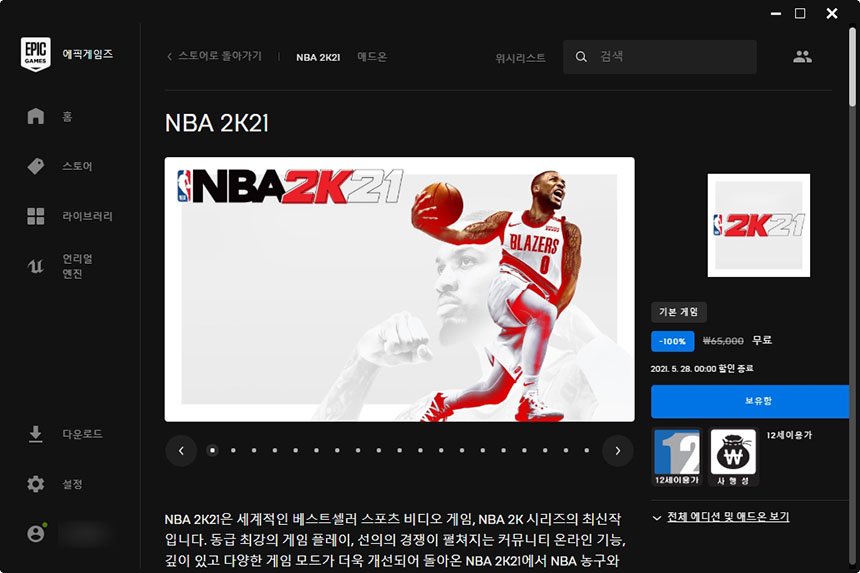
Task: Select the fifth carousel dot
Action: (x=296, y=450)
